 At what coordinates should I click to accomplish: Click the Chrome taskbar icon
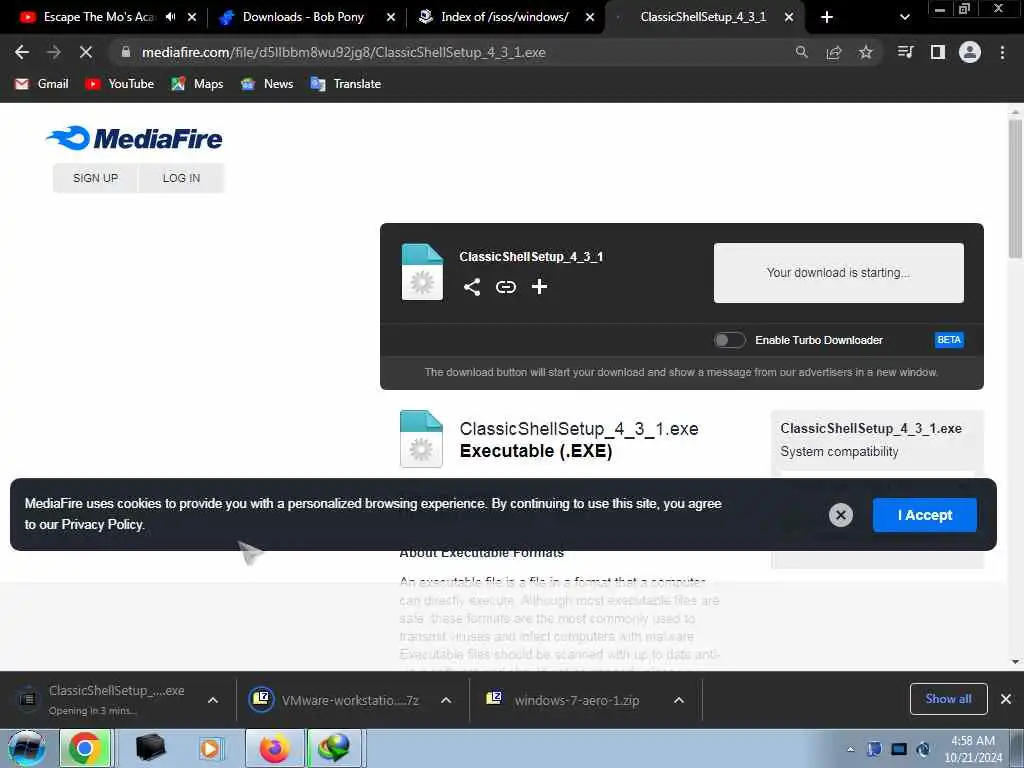coord(86,748)
